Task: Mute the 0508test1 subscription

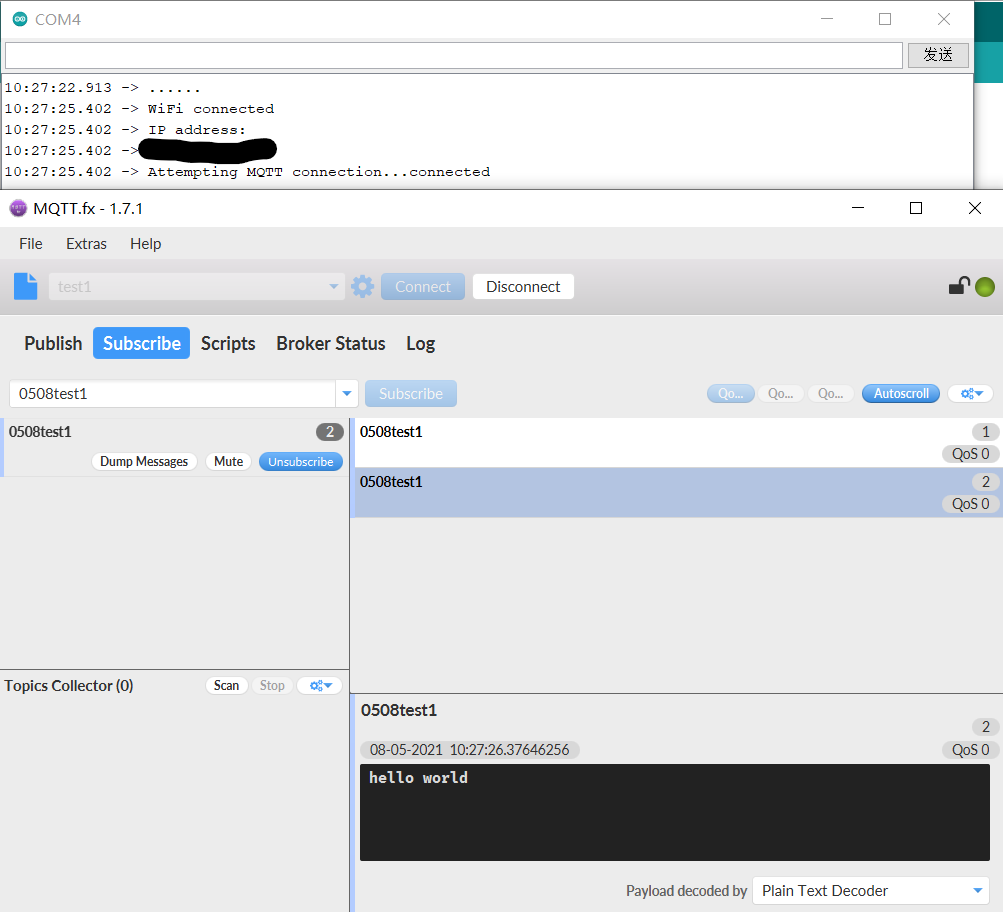Action: [x=228, y=461]
